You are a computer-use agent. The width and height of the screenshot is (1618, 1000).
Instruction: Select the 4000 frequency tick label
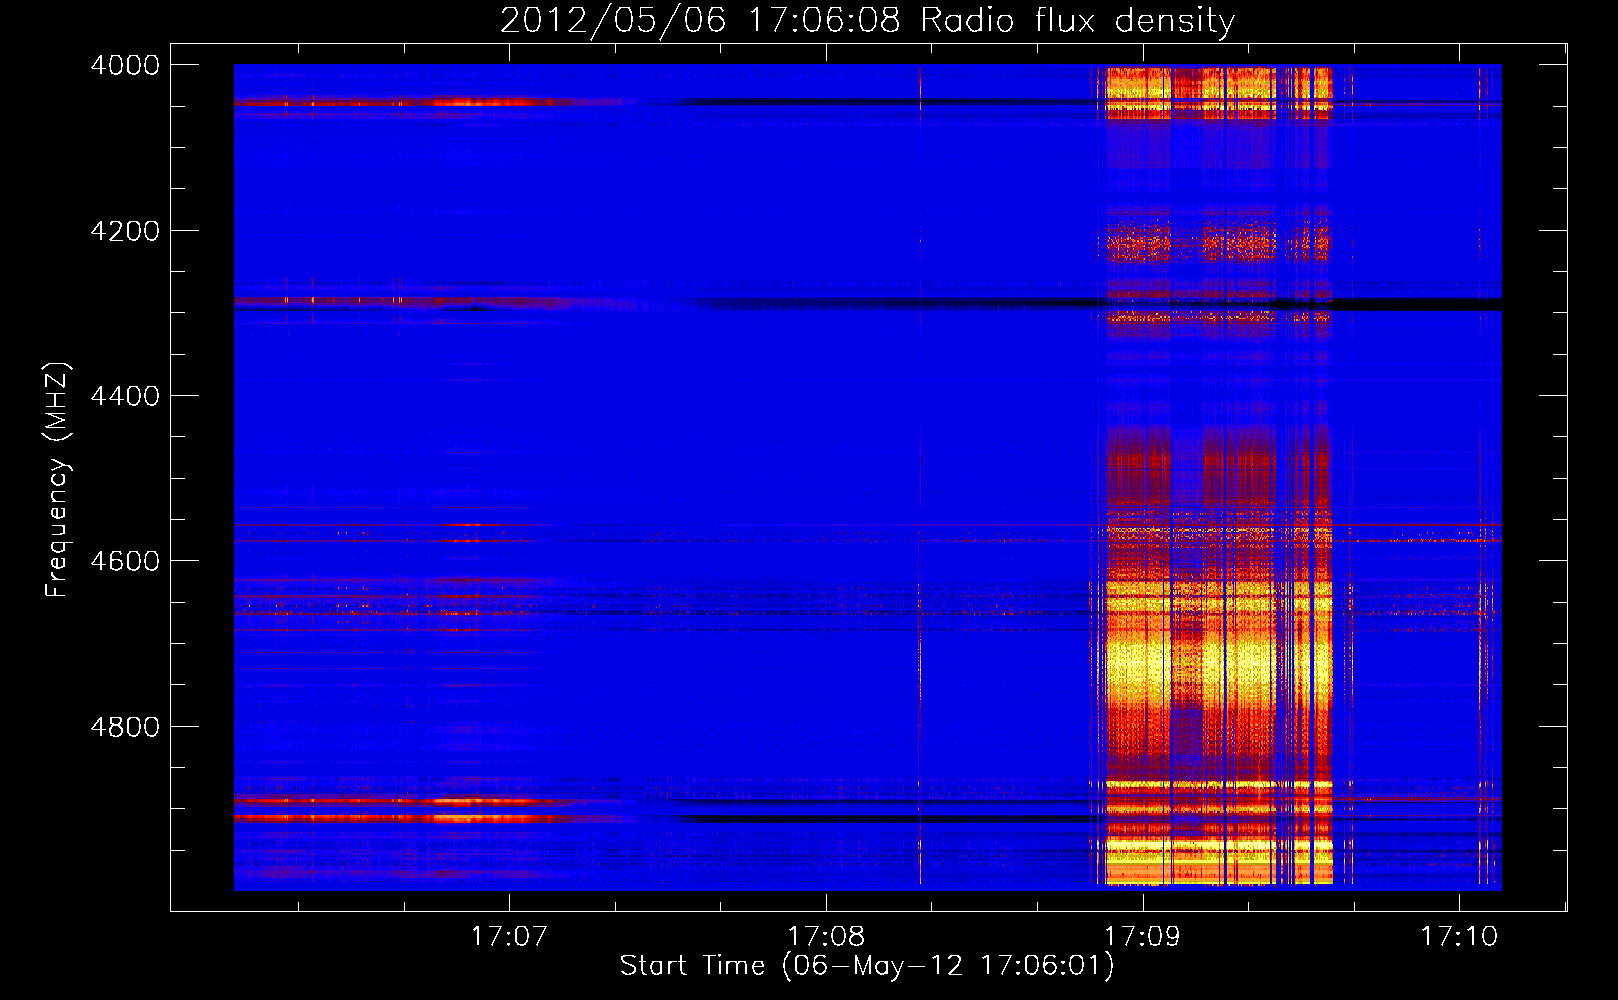point(125,65)
